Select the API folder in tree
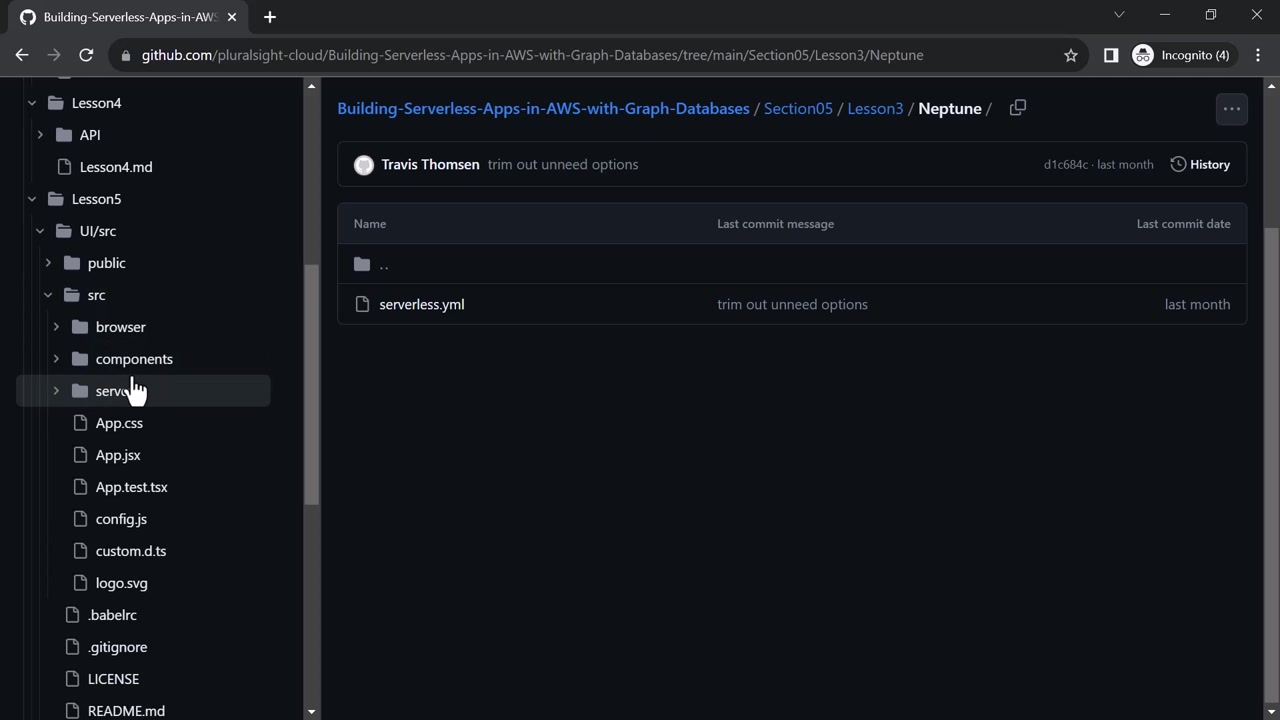This screenshot has height=720, width=1280. (x=90, y=135)
